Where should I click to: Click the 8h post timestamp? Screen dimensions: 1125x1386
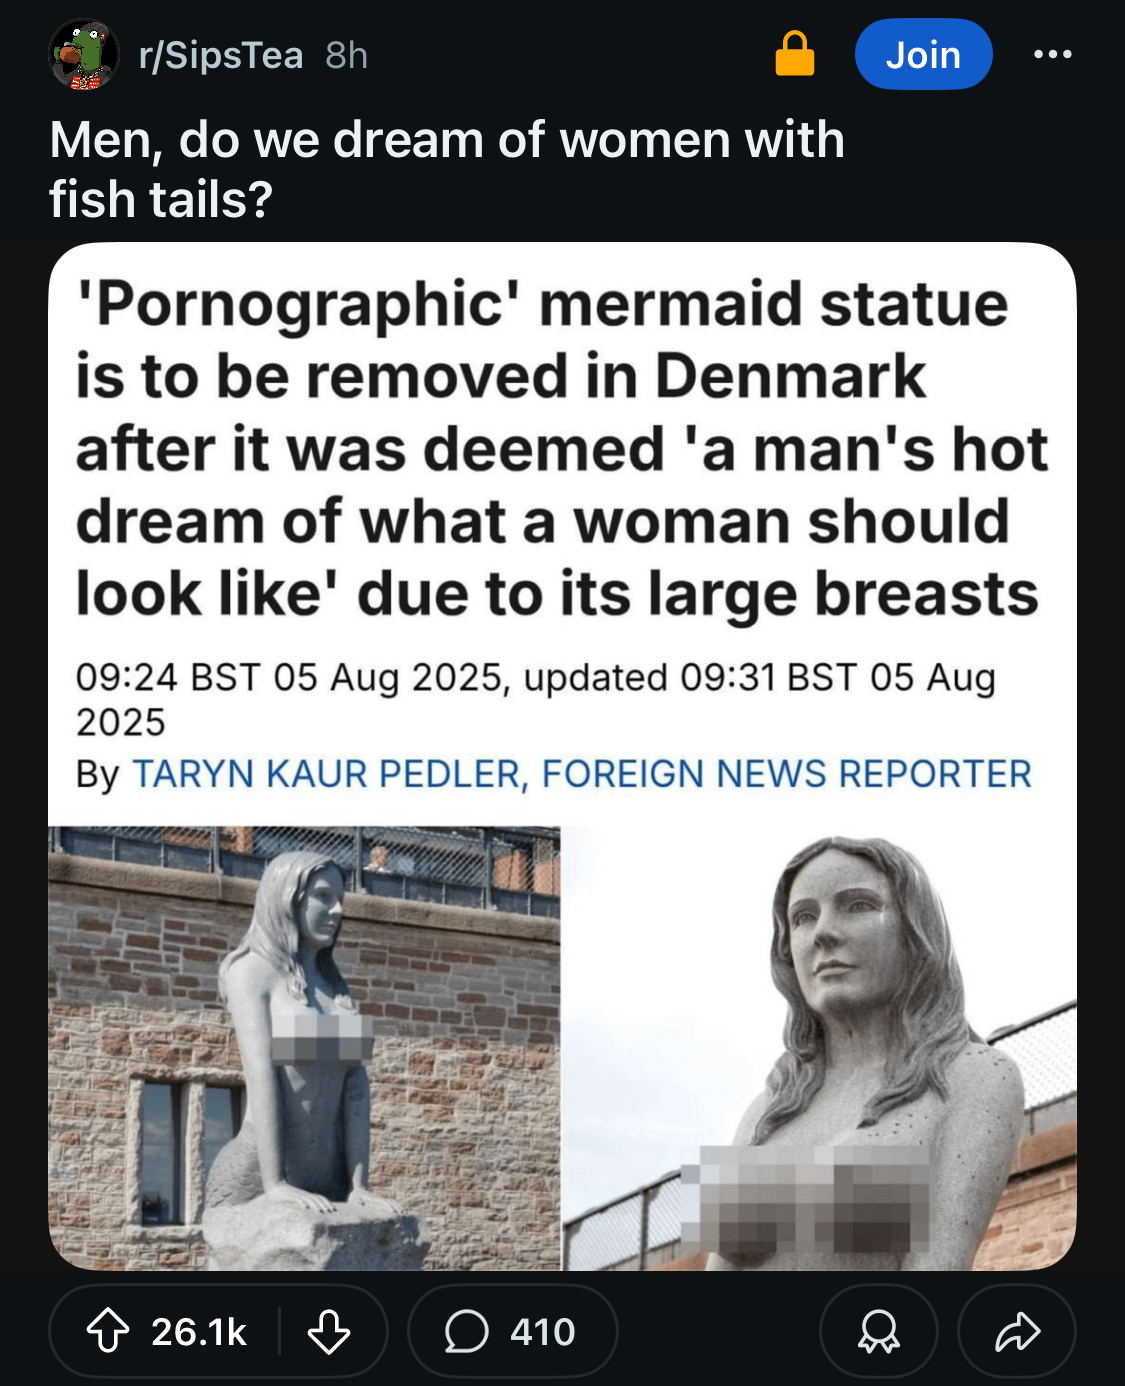(346, 56)
